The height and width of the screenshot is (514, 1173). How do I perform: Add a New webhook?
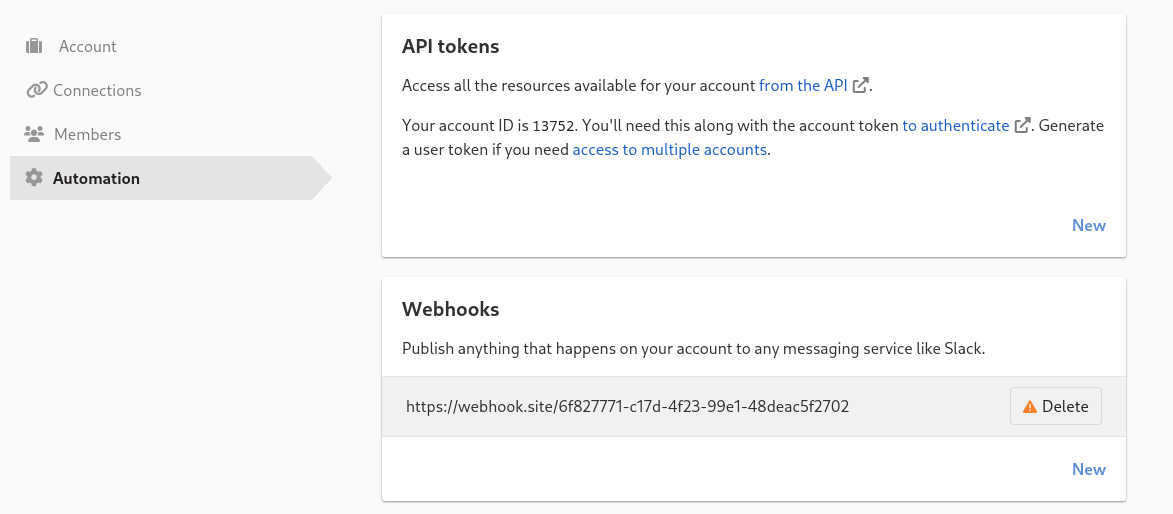tap(1088, 469)
